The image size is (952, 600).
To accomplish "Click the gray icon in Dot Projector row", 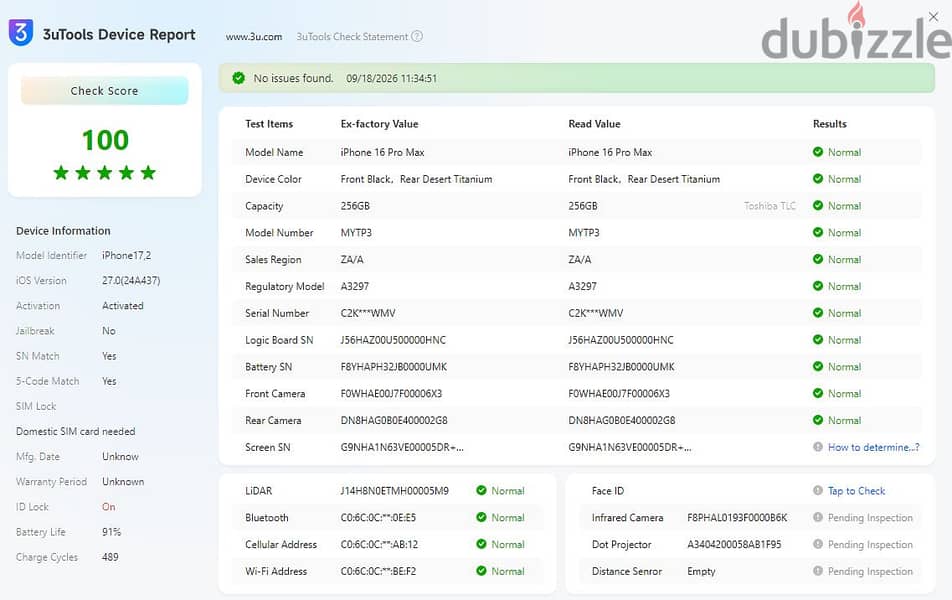I will click(818, 544).
